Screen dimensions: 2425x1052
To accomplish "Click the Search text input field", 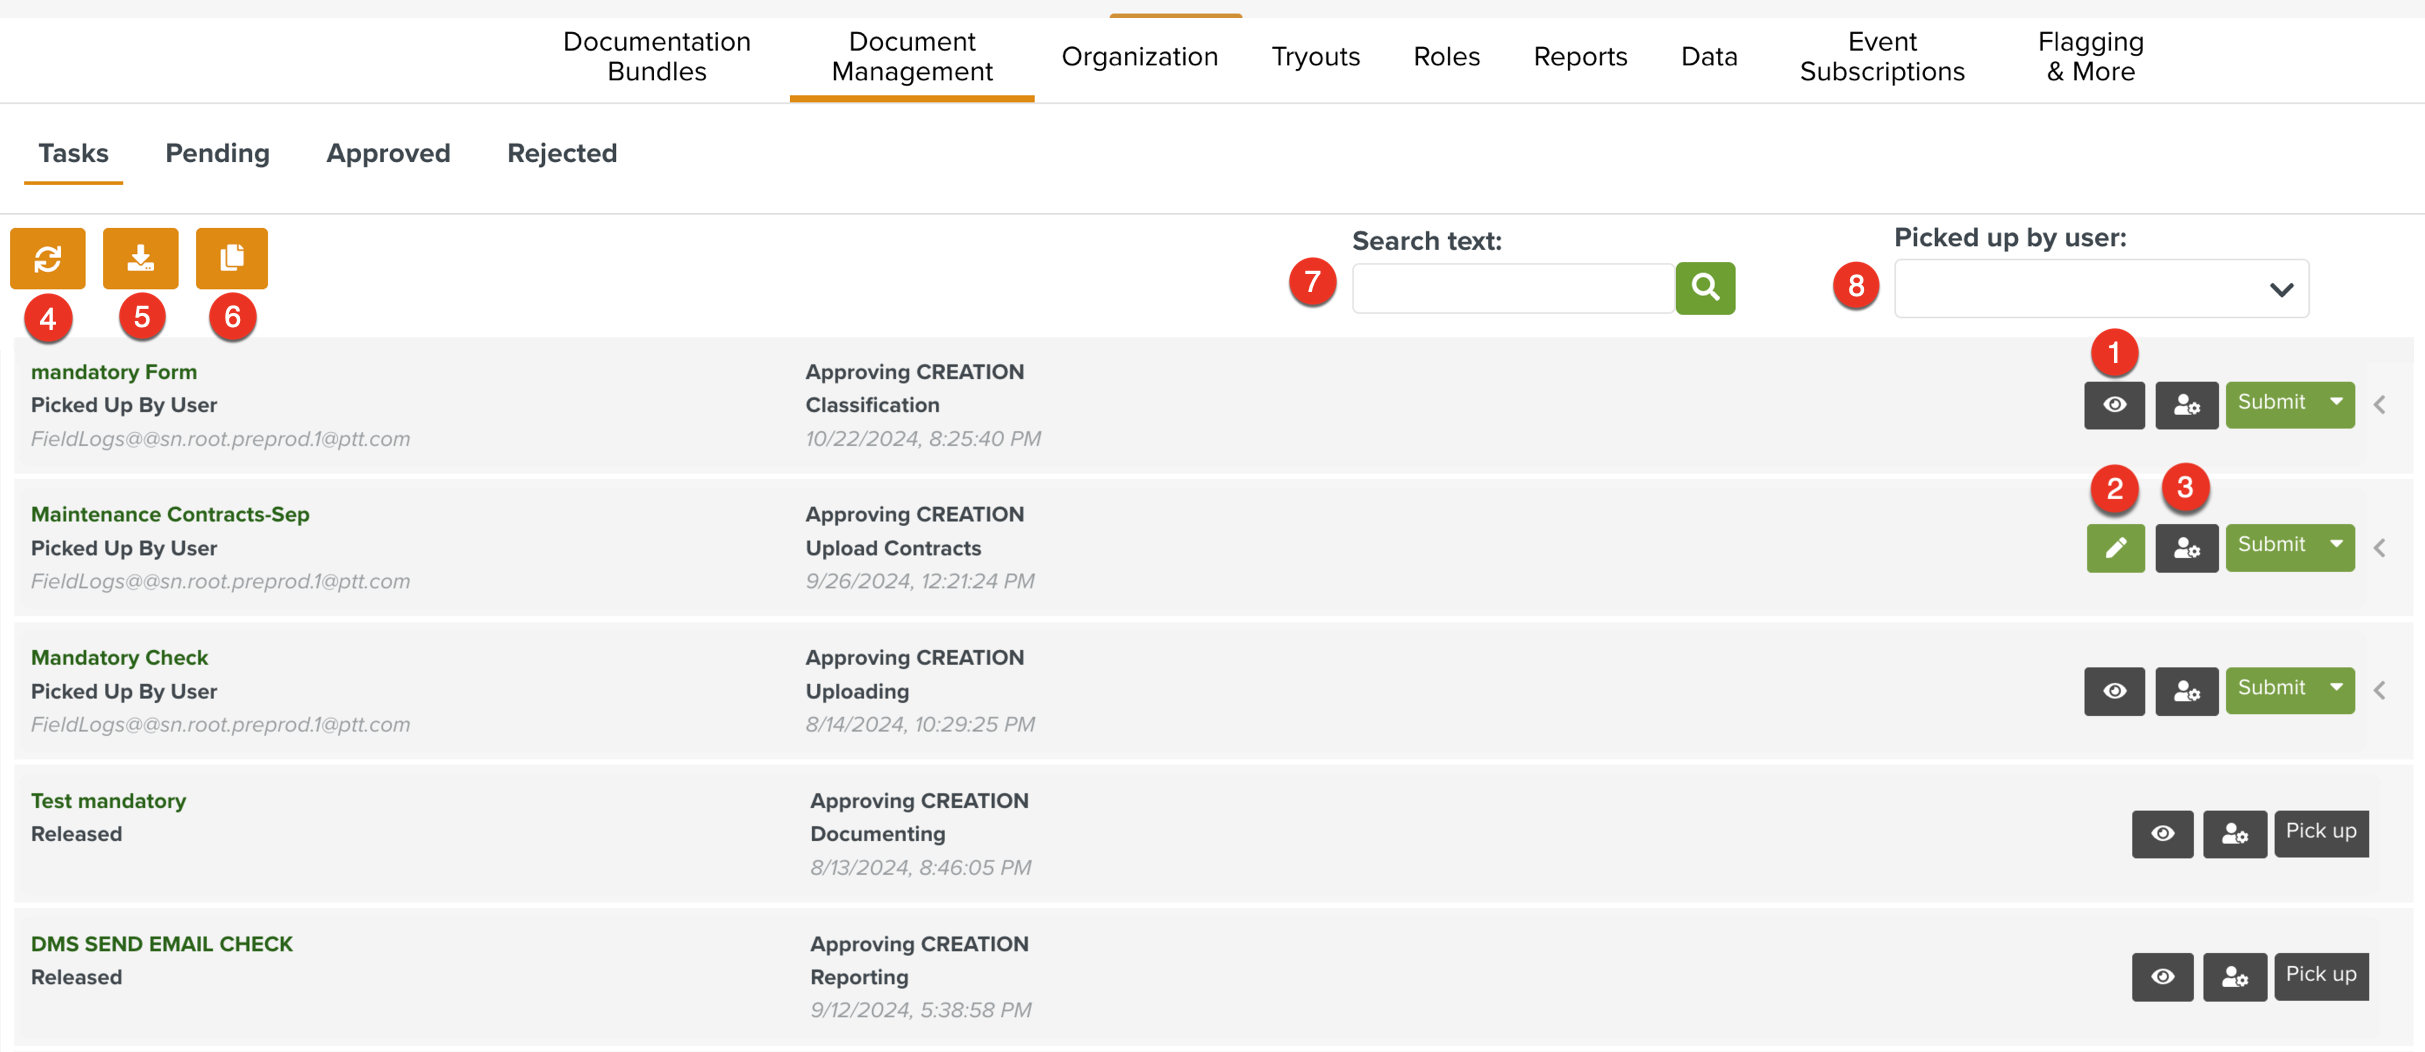I will click(1512, 289).
